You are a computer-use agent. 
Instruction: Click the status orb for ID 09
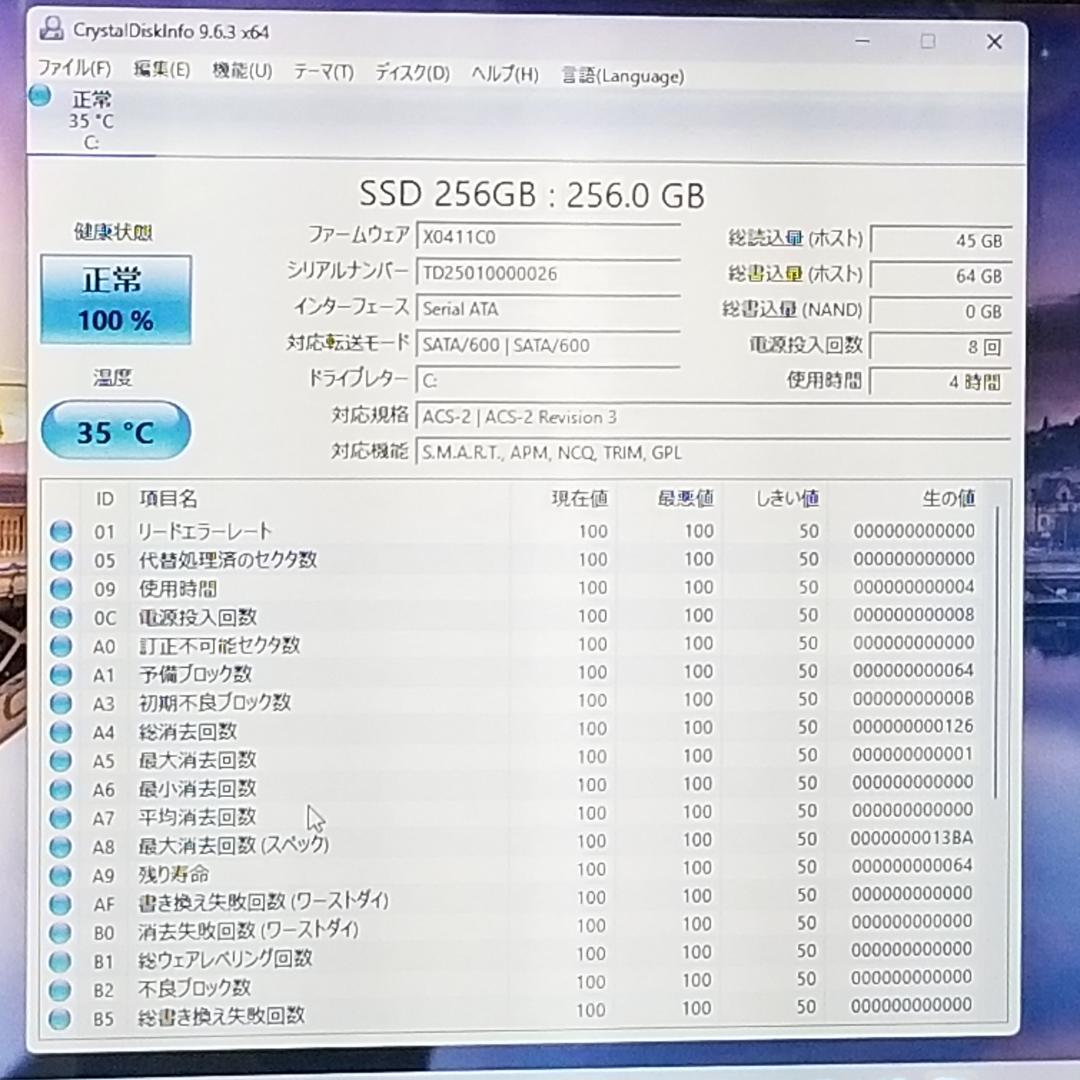(61, 588)
